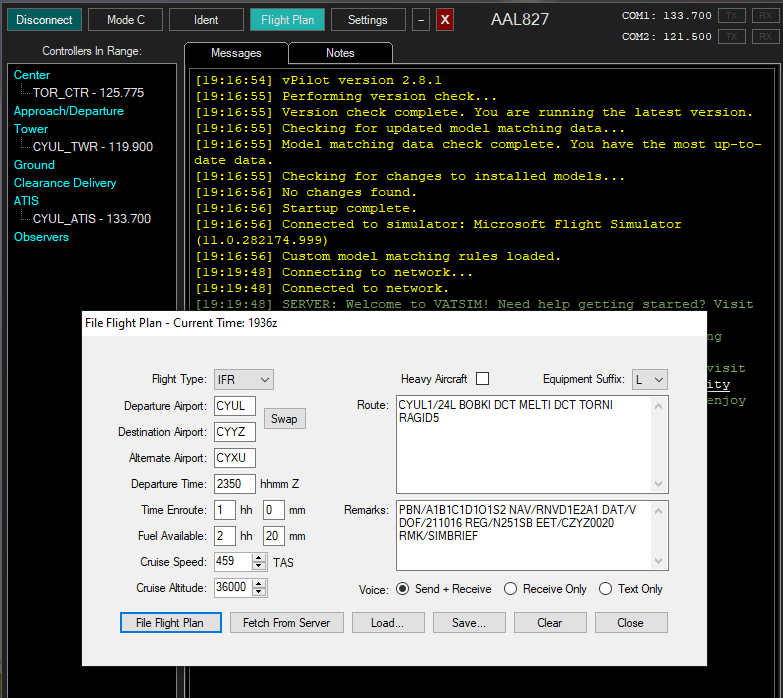The width and height of the screenshot is (783, 698).
Task: Swap departure and destination airports
Action: (x=284, y=418)
